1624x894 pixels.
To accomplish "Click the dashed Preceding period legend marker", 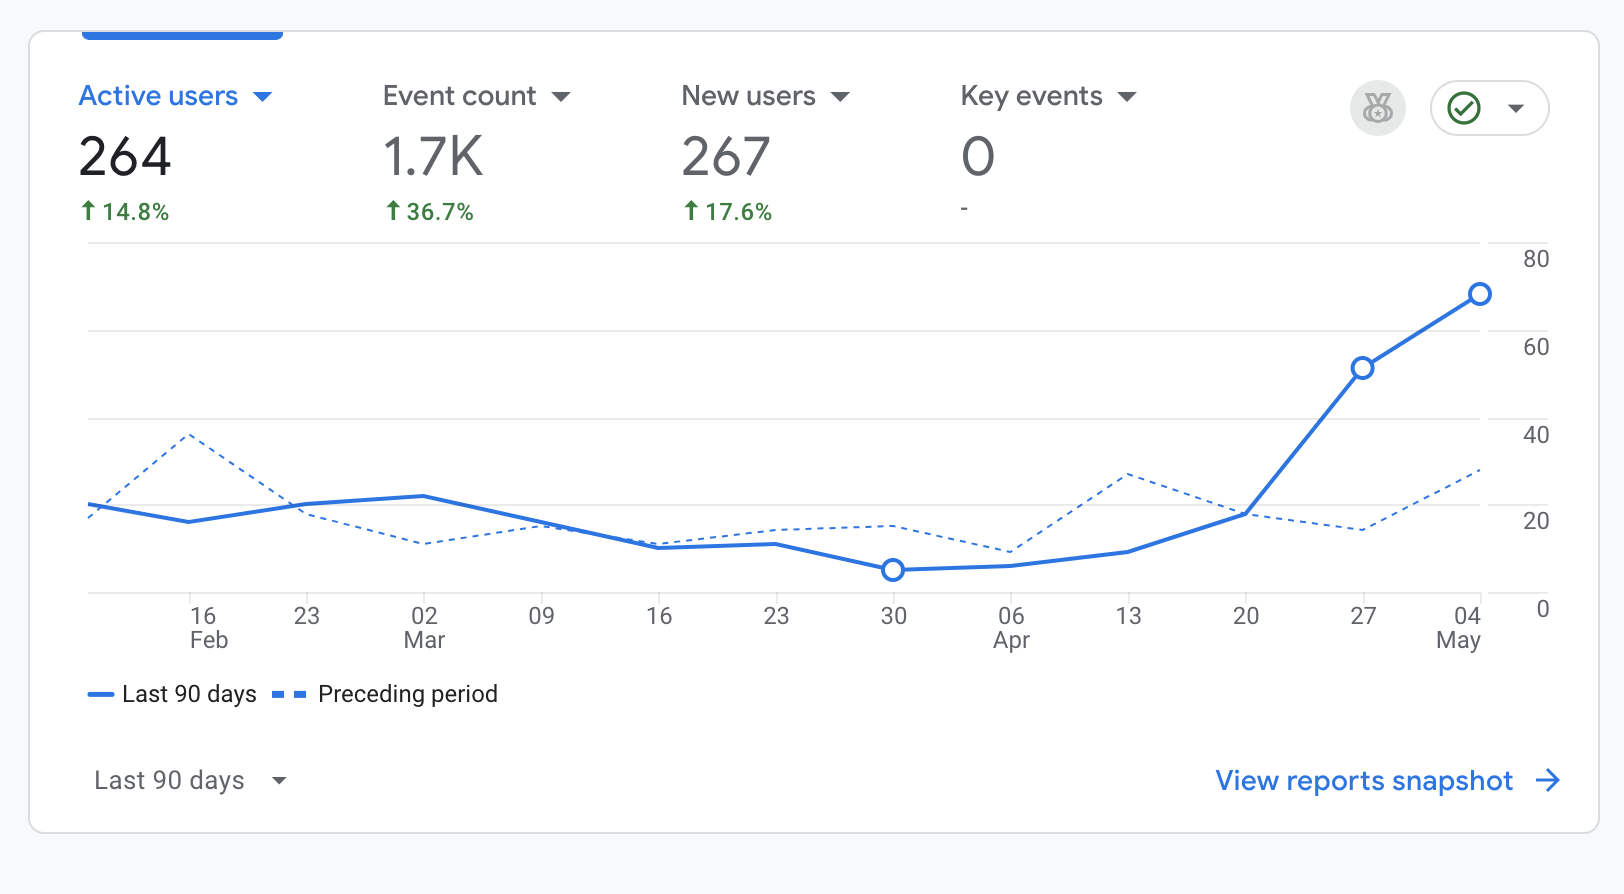I will (289, 694).
